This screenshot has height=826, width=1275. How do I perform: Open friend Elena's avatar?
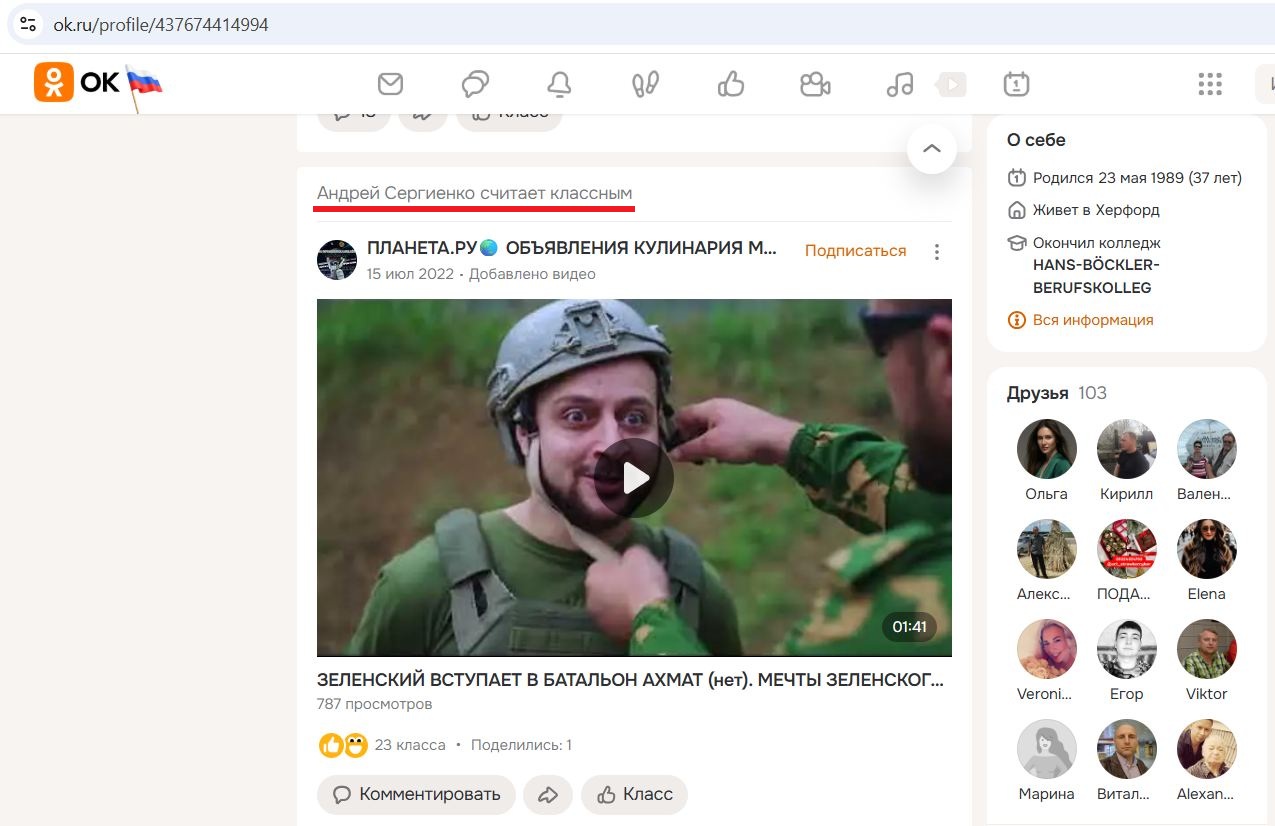tap(1207, 549)
